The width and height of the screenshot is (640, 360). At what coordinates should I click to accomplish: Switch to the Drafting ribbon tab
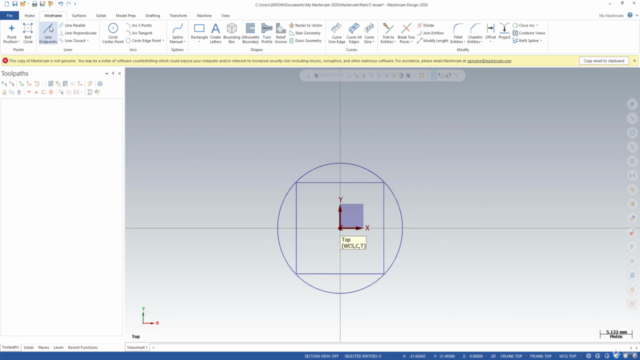click(153, 16)
